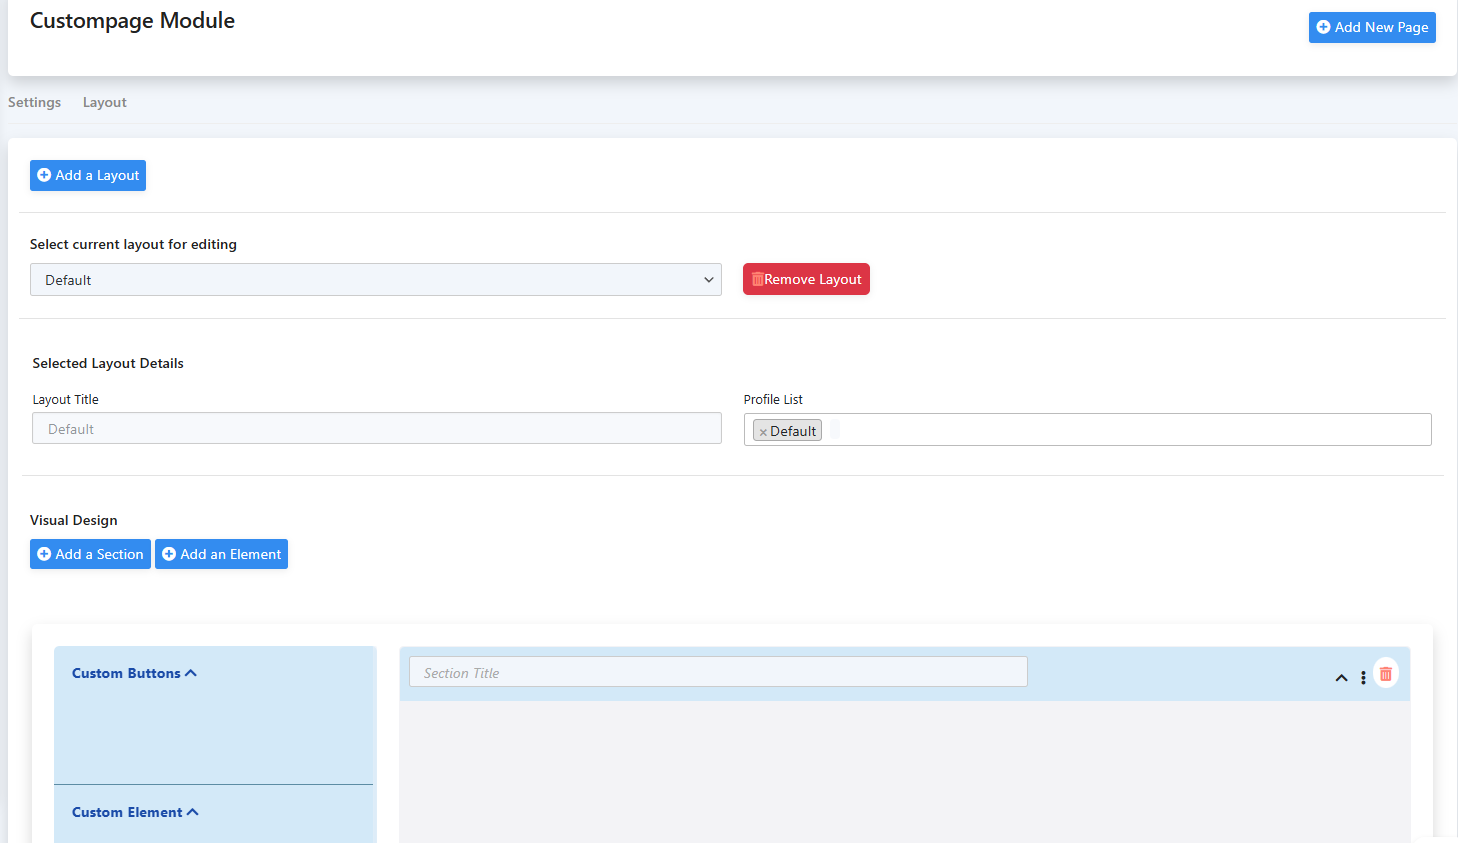Click the plus icon on Add a Layout
This screenshot has height=843, width=1458.
click(x=44, y=176)
